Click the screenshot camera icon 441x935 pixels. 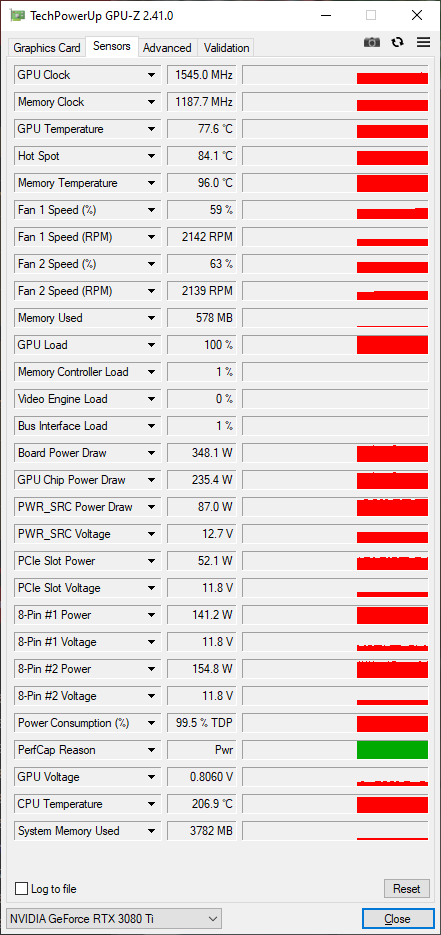372,42
